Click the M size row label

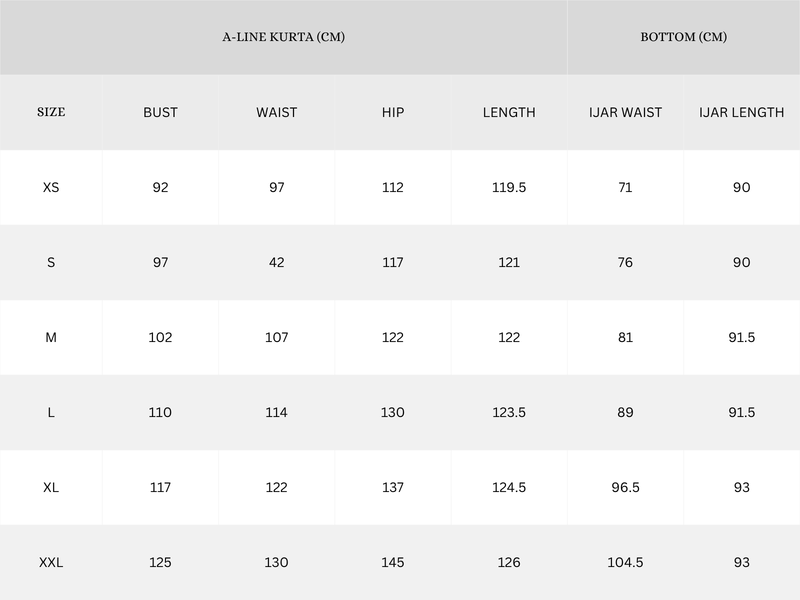(x=51, y=337)
